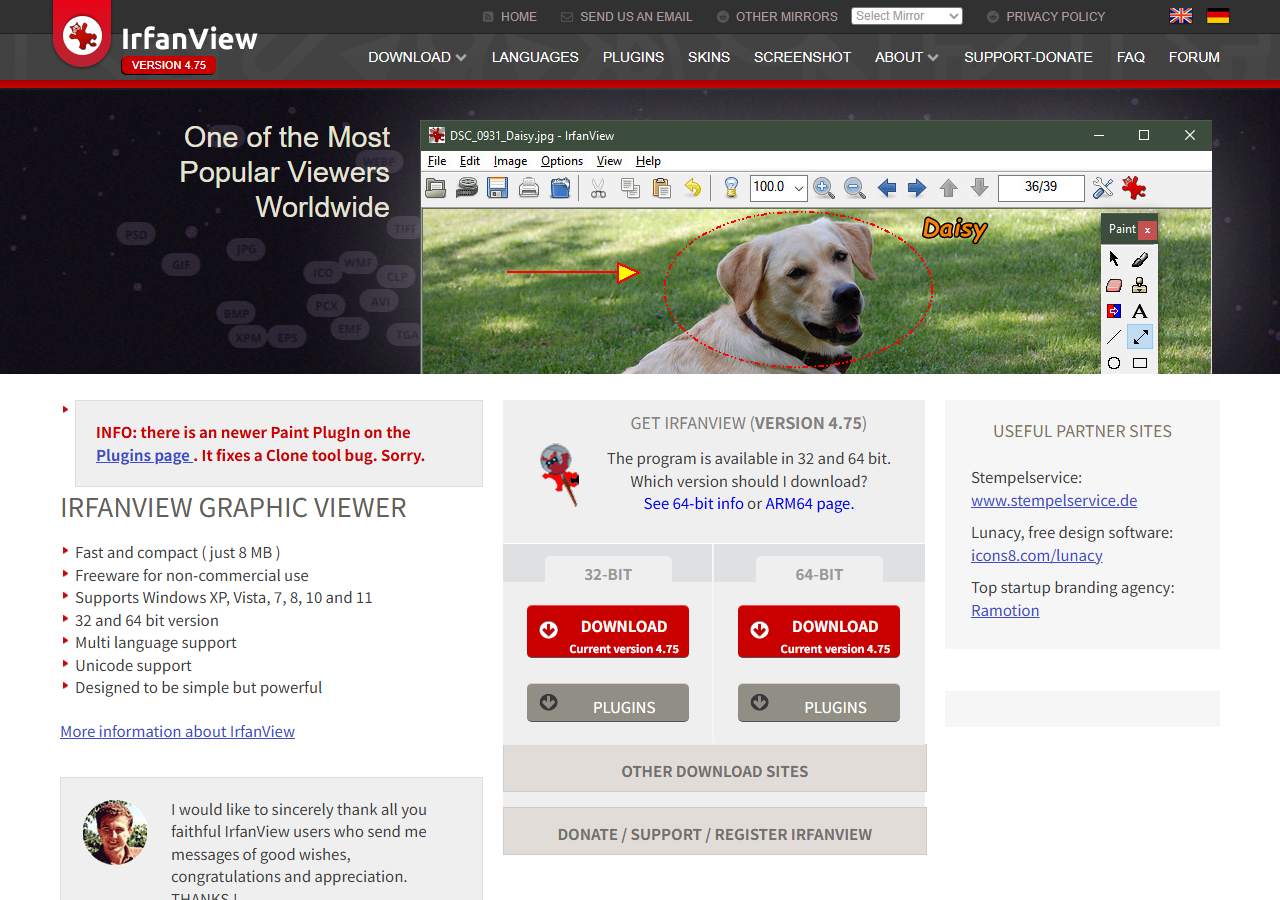Click the blue previous image arrow in banner
Image resolution: width=1280 pixels, height=900 pixels.
886,187
